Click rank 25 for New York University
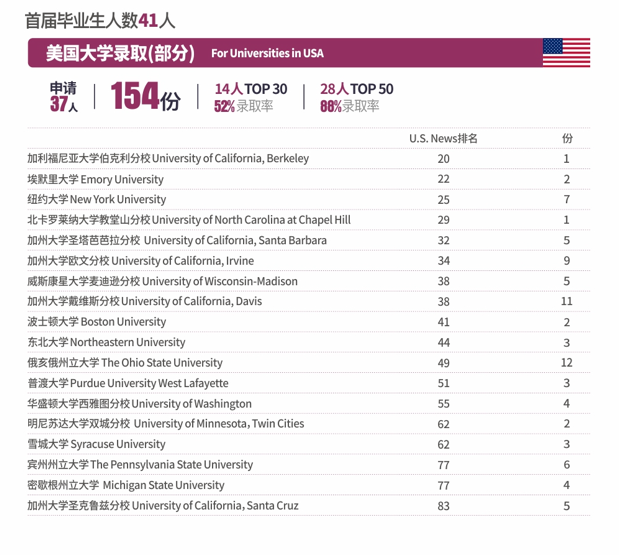The width and height of the screenshot is (619, 555). coord(443,200)
